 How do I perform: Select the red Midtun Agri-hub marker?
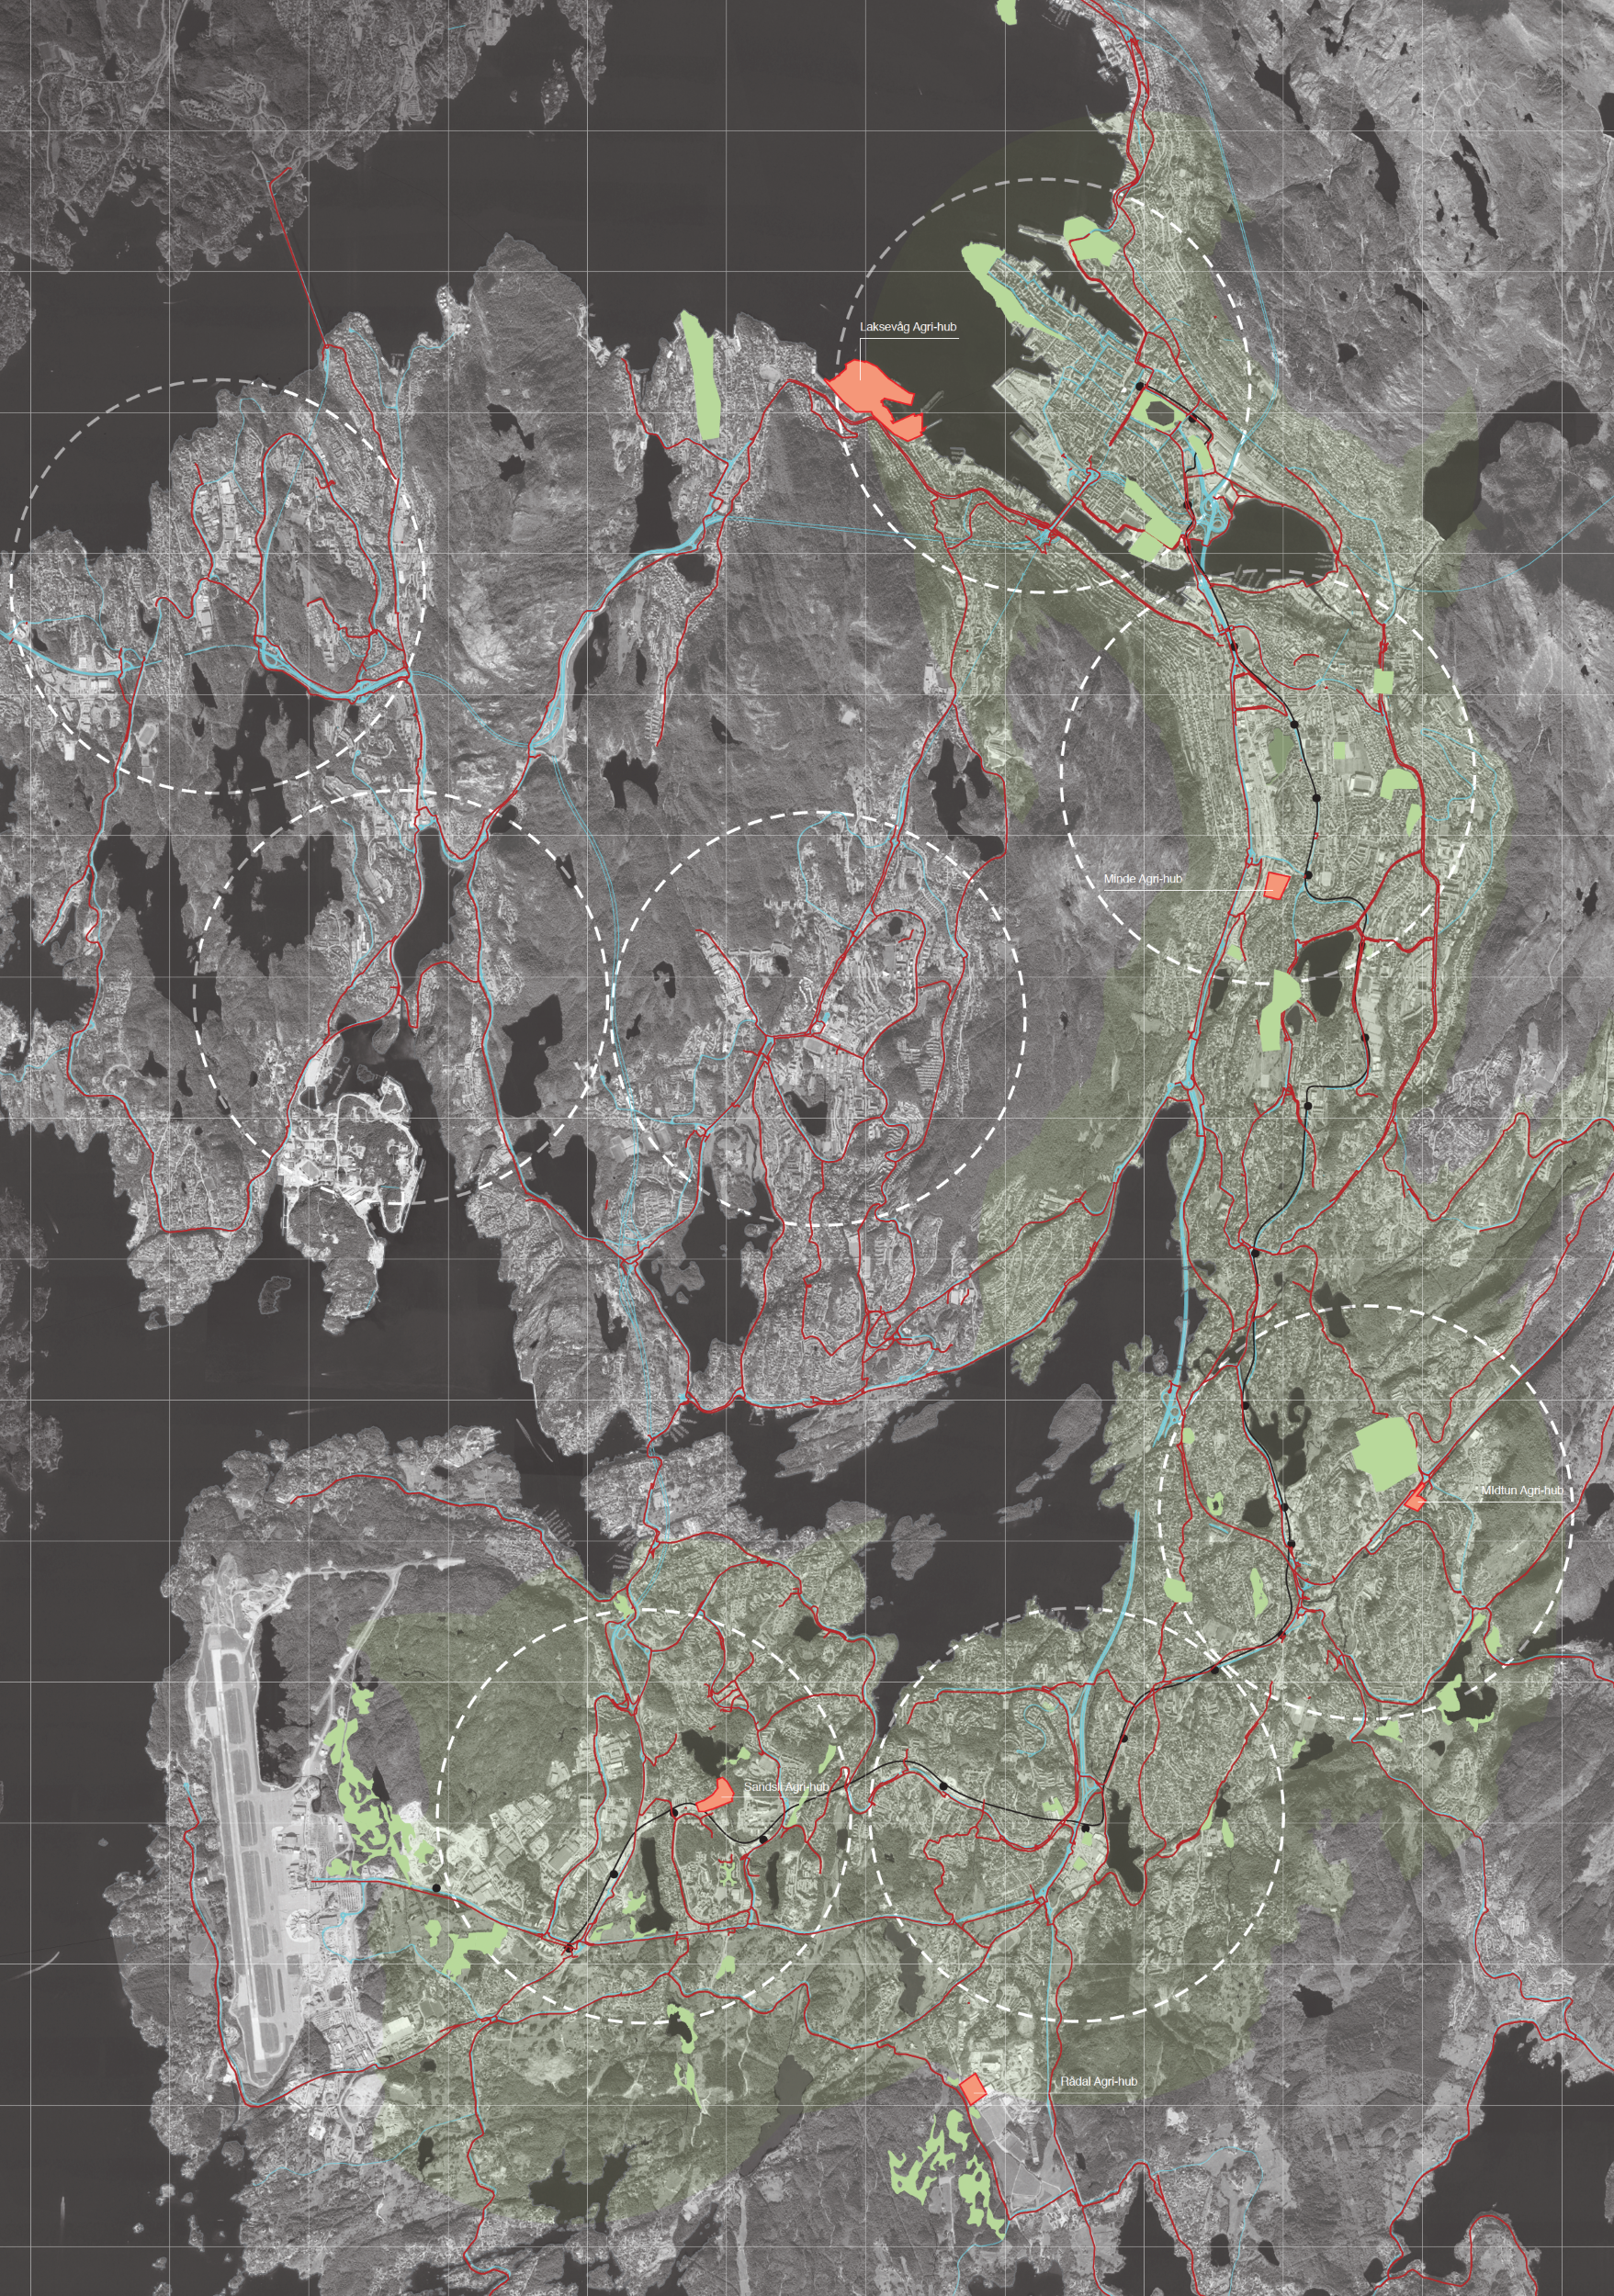tap(1414, 1499)
